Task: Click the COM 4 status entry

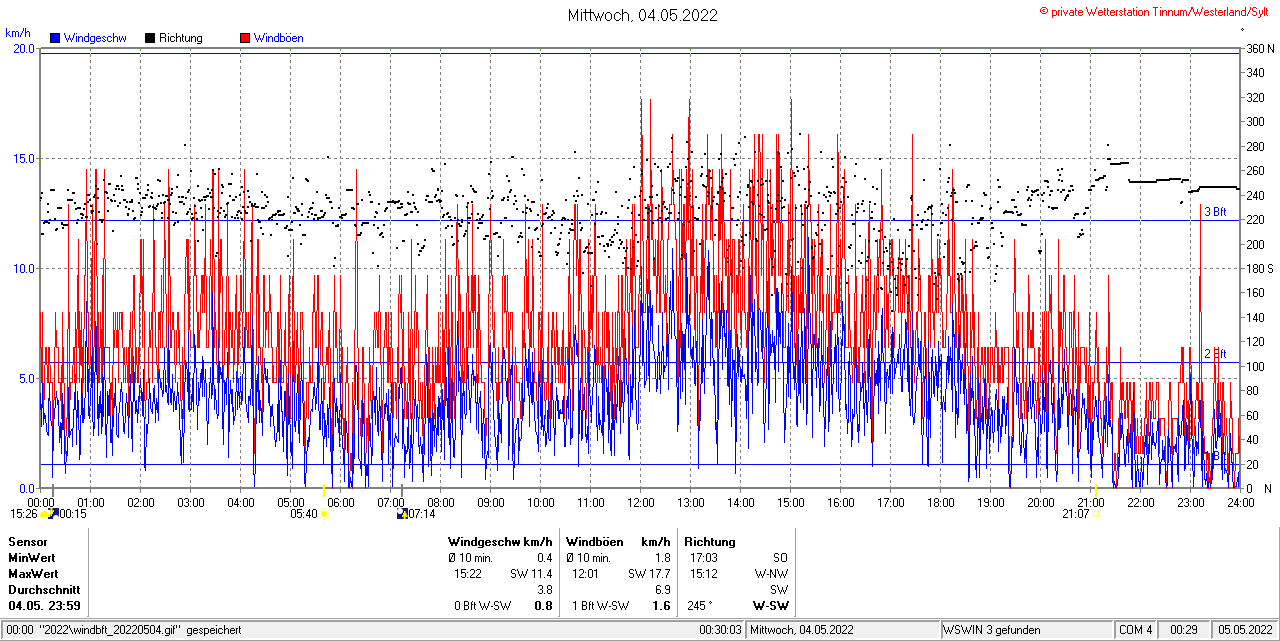Action: tap(1136, 630)
